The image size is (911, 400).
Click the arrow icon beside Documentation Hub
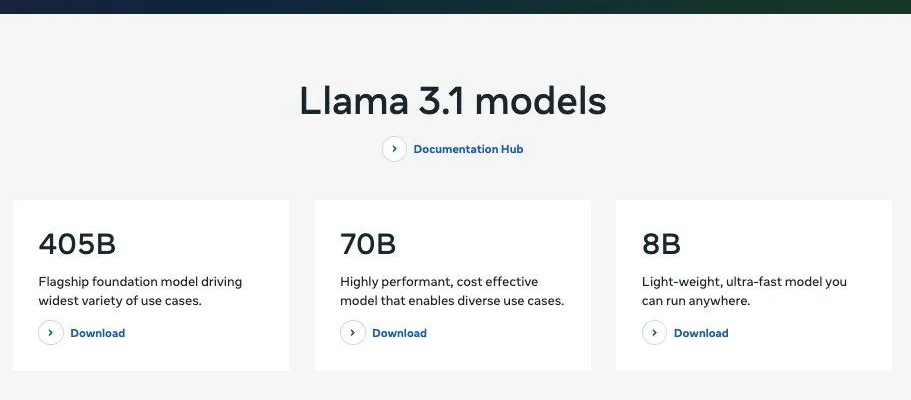pyautogui.click(x=394, y=149)
